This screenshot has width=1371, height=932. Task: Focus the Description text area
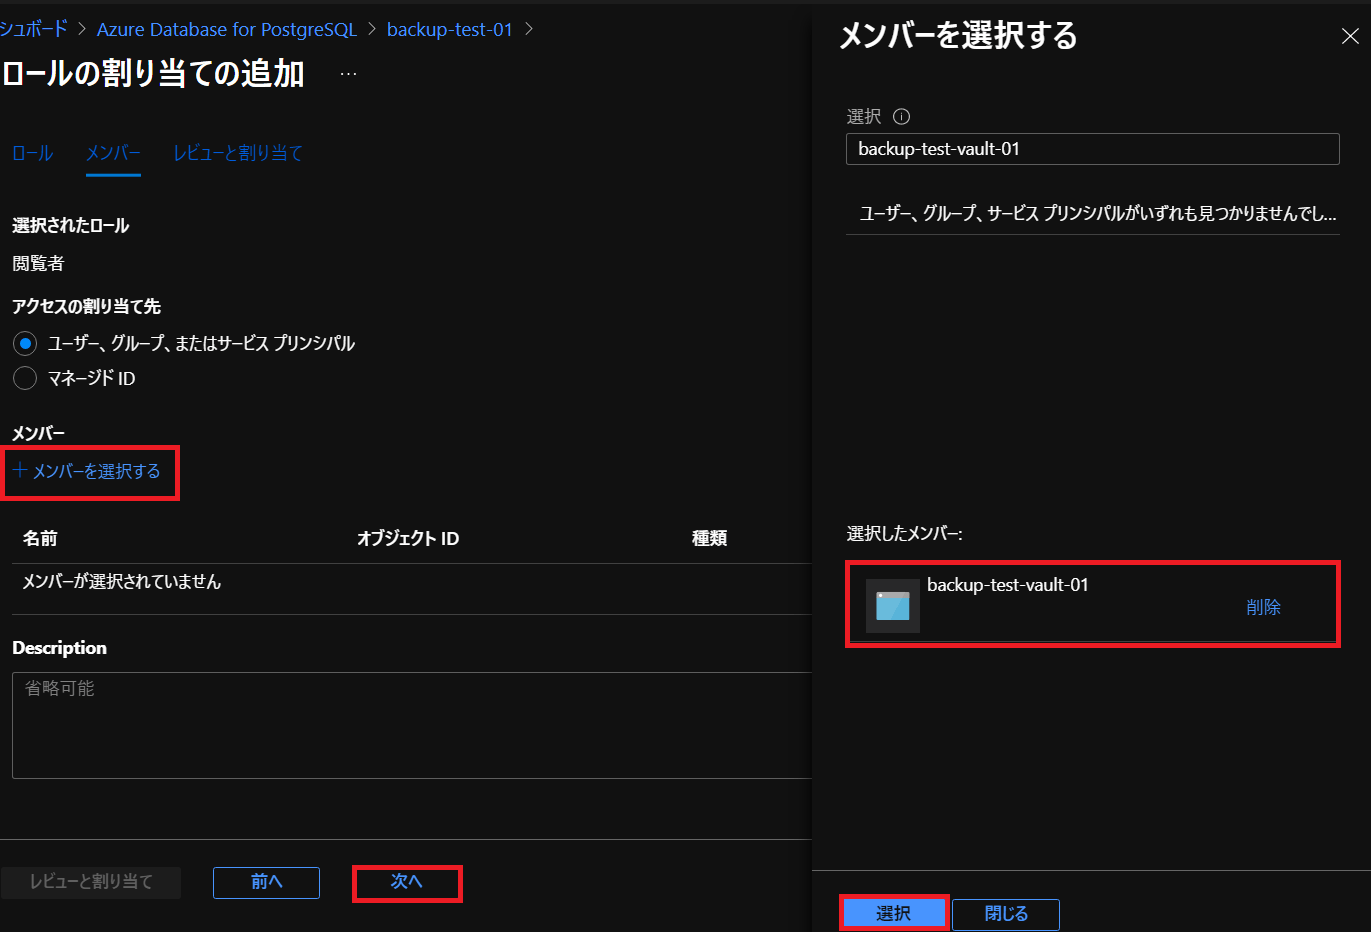click(412, 725)
